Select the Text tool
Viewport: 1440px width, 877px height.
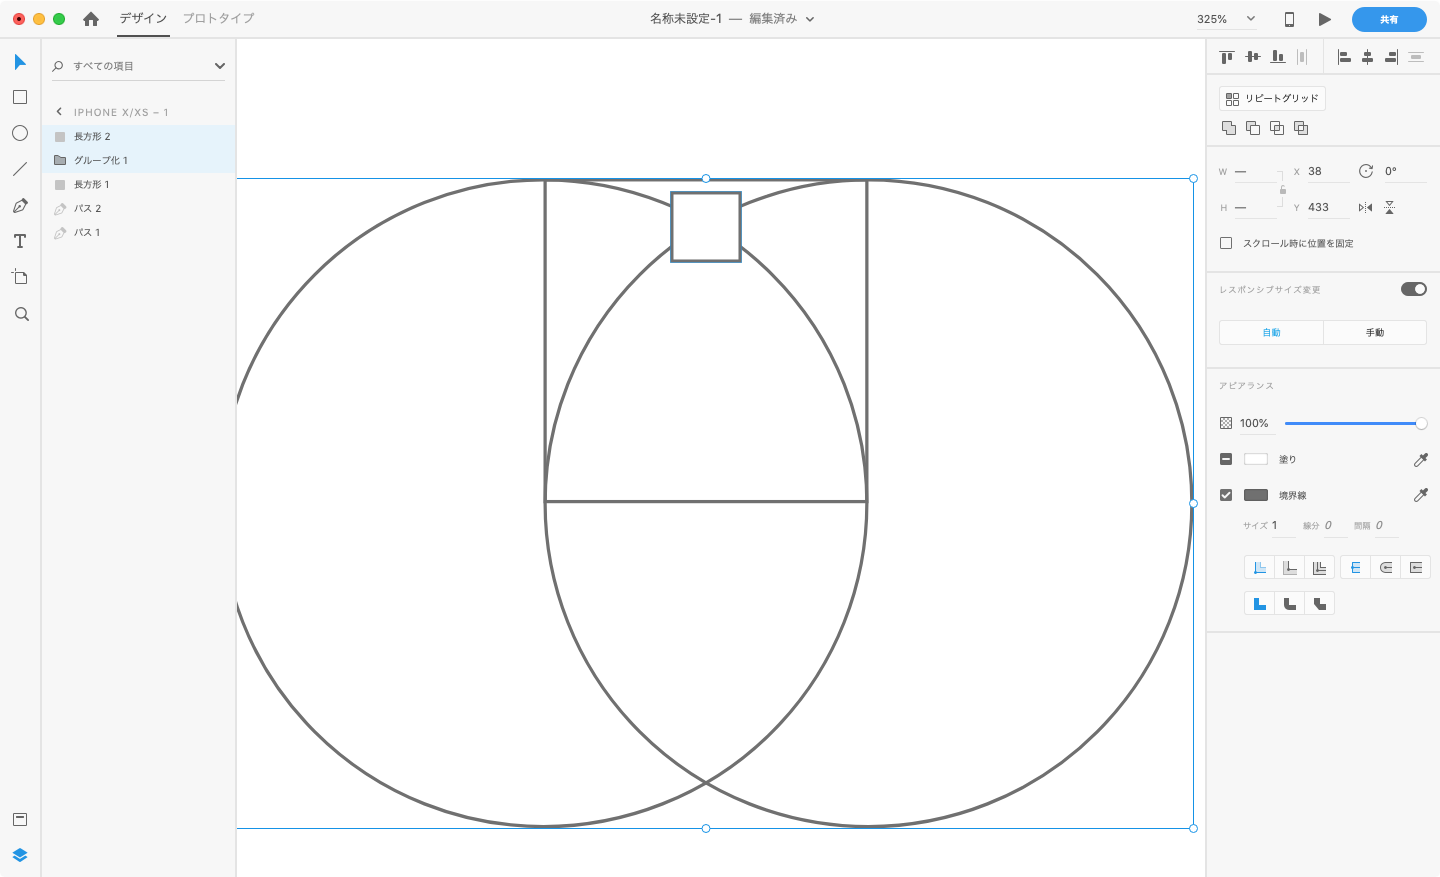(x=20, y=242)
